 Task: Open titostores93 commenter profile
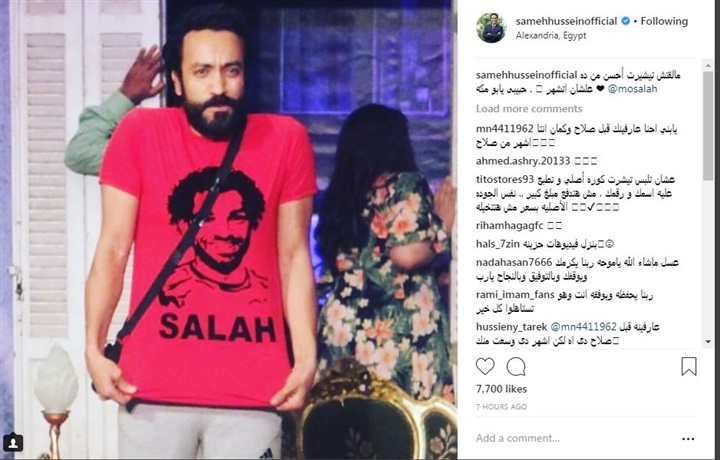click(x=505, y=179)
